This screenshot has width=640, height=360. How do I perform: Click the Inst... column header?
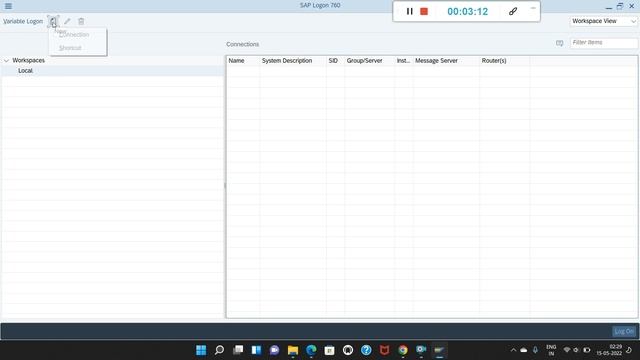404,60
